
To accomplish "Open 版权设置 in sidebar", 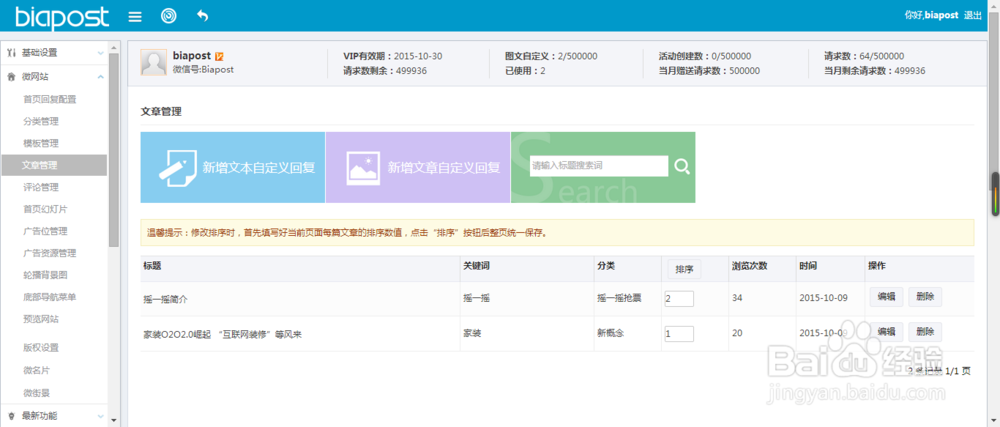I will click(x=41, y=348).
